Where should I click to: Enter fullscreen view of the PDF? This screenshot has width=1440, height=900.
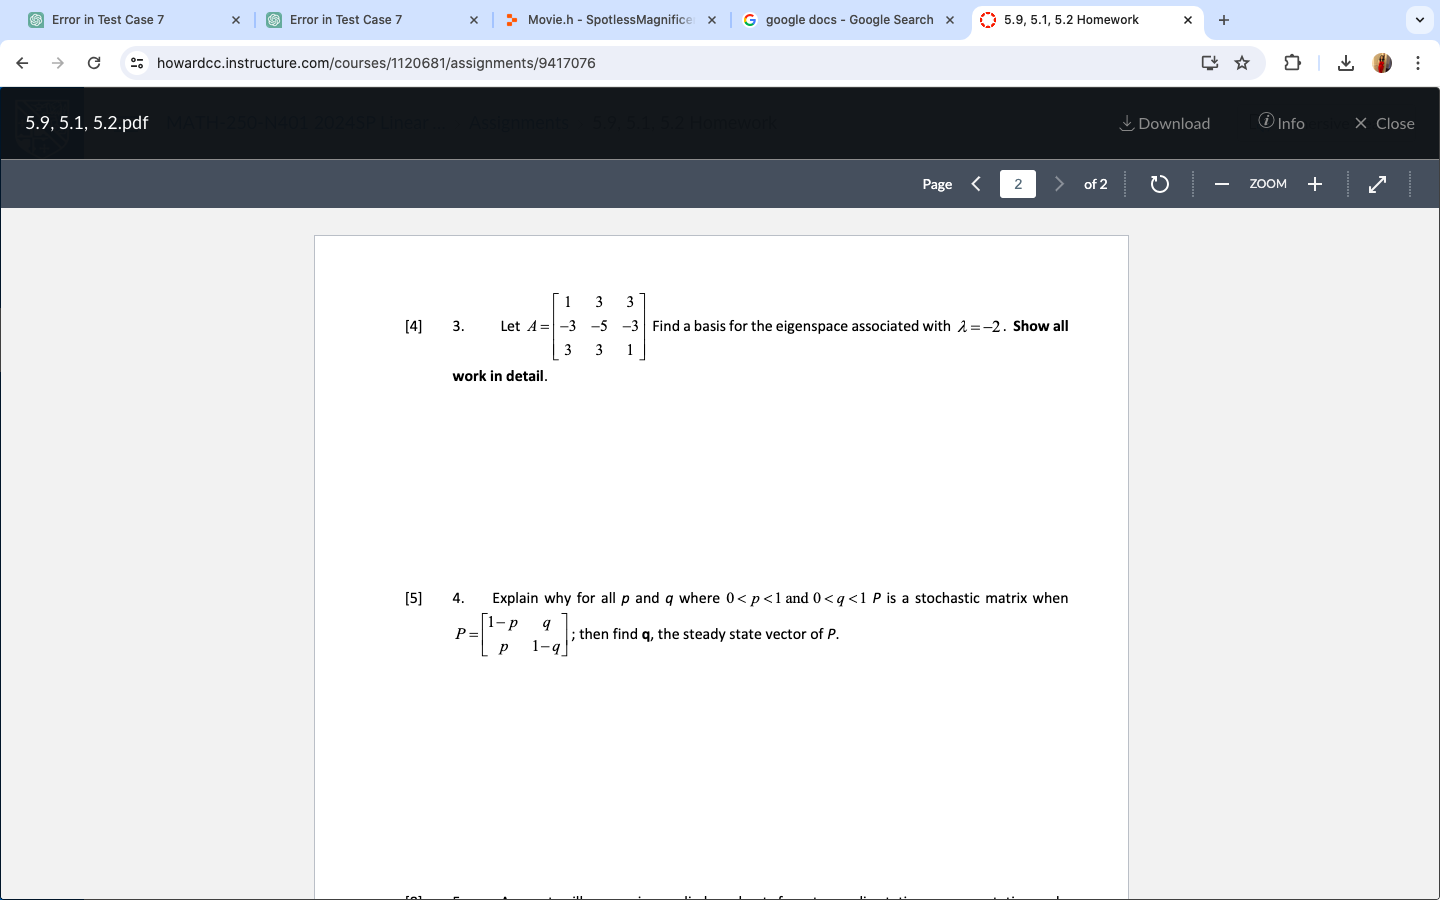point(1378,184)
